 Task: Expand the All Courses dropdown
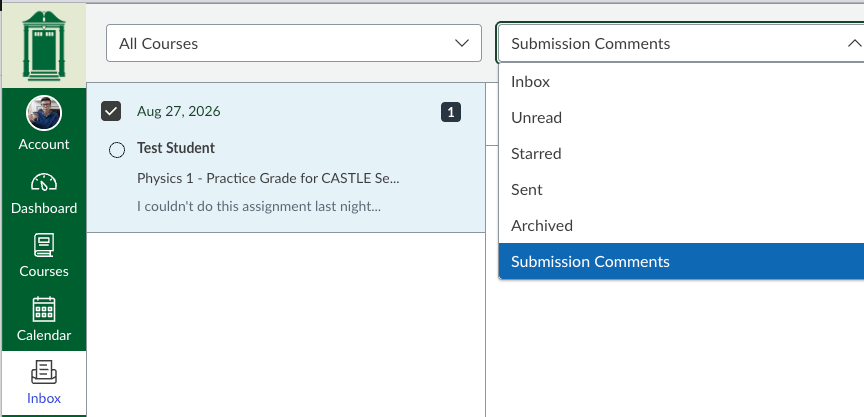[294, 43]
